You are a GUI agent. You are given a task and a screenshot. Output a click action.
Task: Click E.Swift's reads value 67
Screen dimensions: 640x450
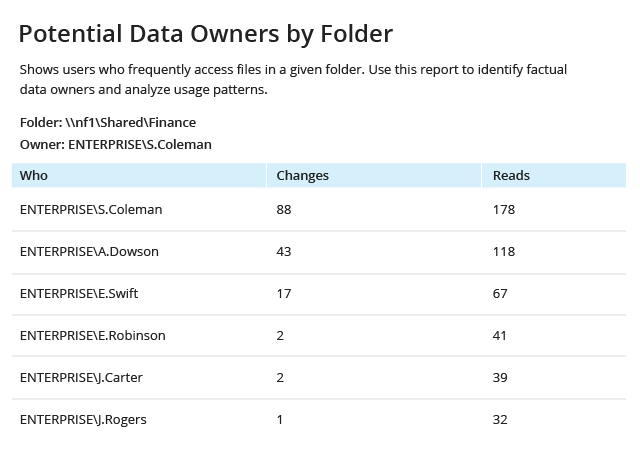click(500, 294)
